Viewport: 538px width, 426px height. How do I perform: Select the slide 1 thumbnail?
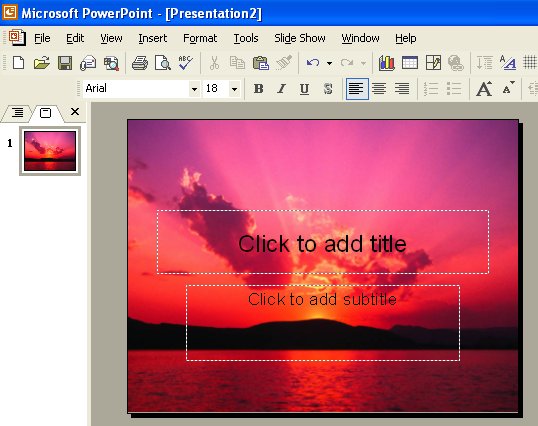(x=50, y=151)
